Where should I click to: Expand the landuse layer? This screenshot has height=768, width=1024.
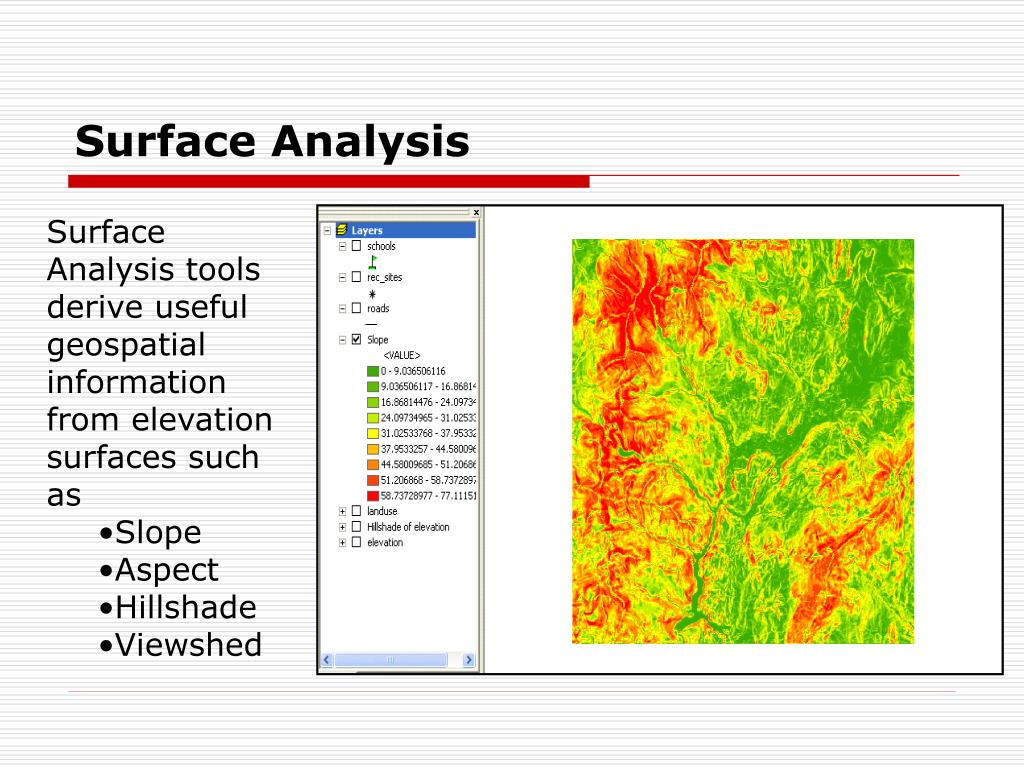pos(342,511)
